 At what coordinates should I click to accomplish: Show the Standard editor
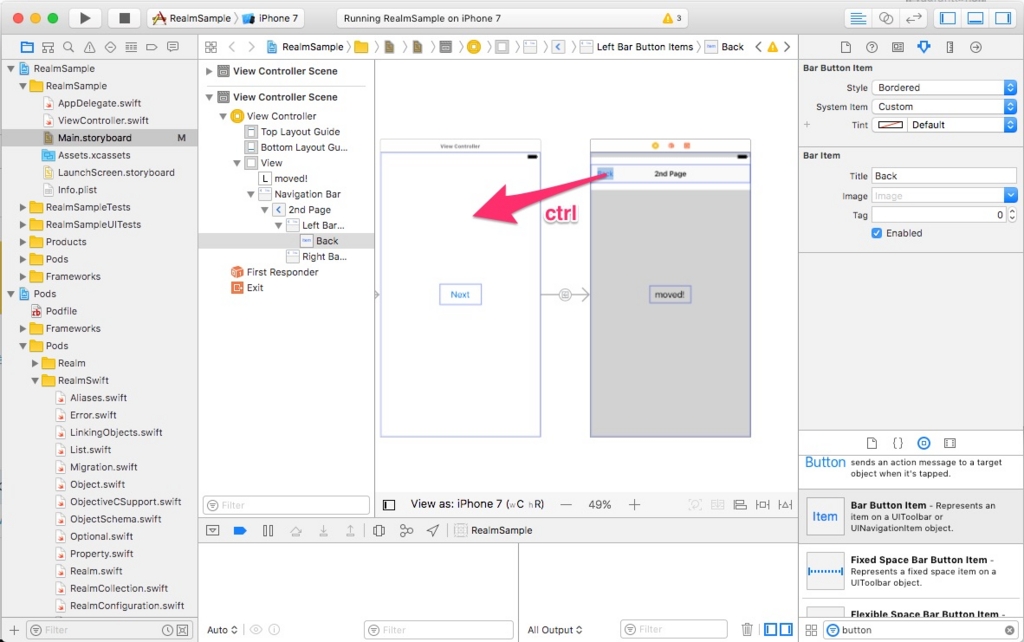pos(858,18)
